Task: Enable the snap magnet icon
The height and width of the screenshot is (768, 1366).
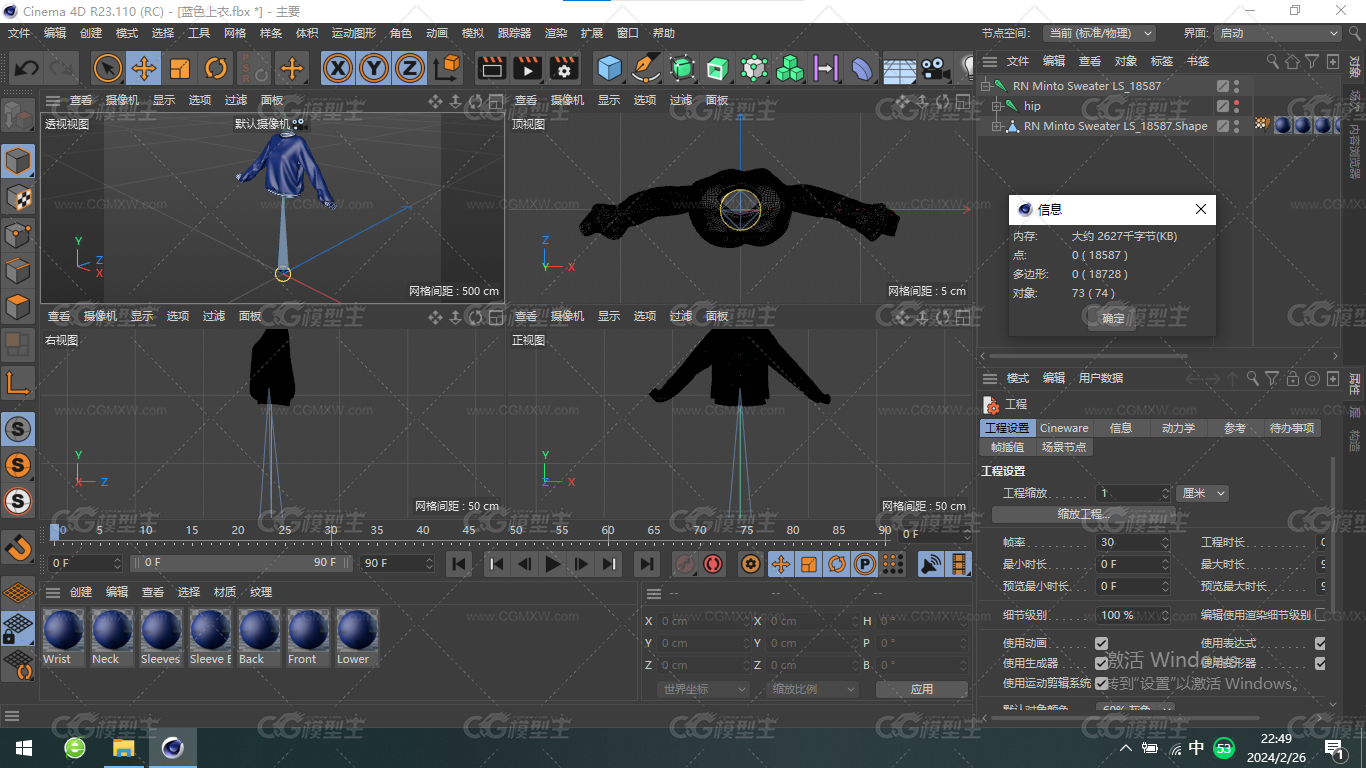Action: pyautogui.click(x=18, y=547)
